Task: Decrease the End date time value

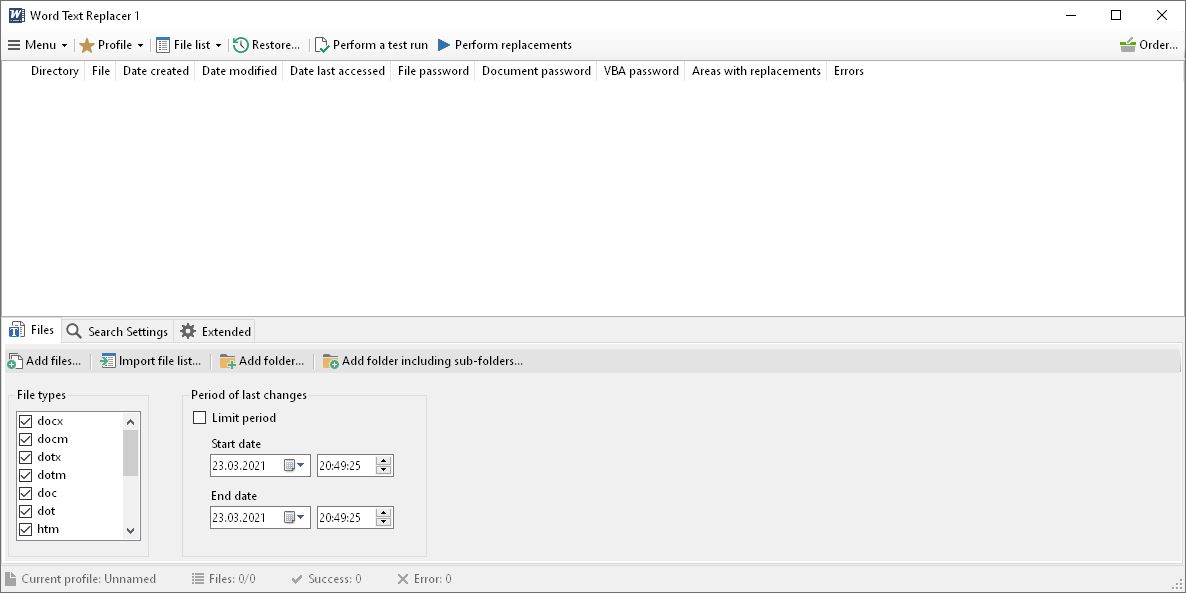Action: 383,522
